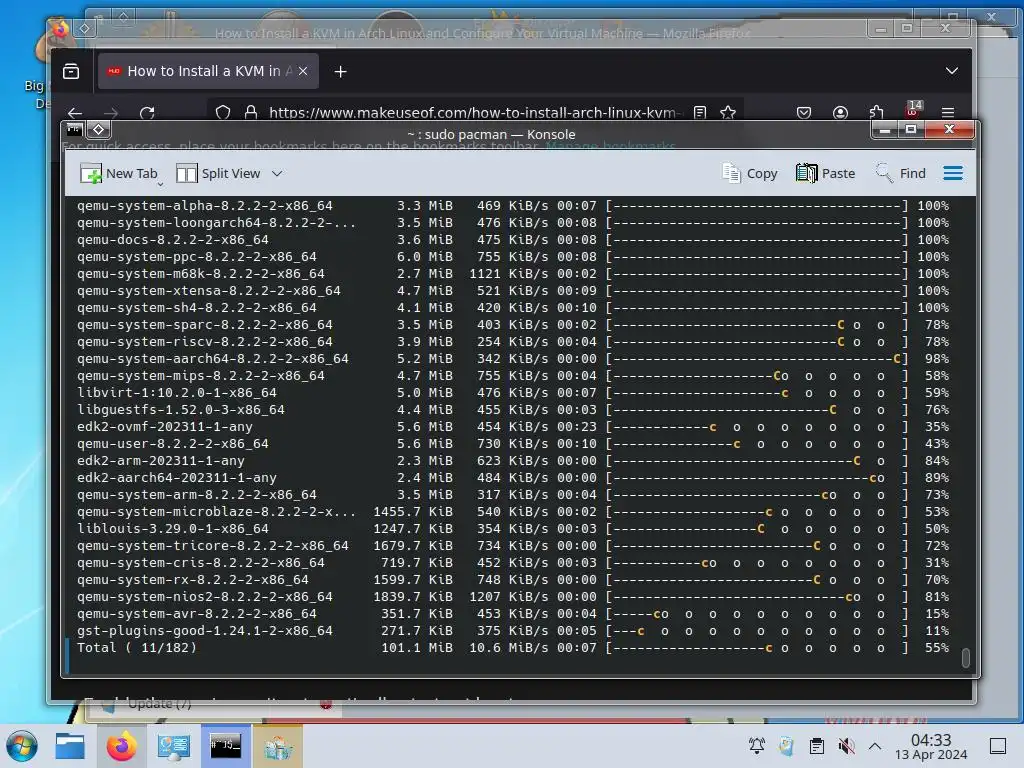
Task: Click the 'libvirt-1:10.2.0-1-x86_64' line
Action: click(x=176, y=393)
